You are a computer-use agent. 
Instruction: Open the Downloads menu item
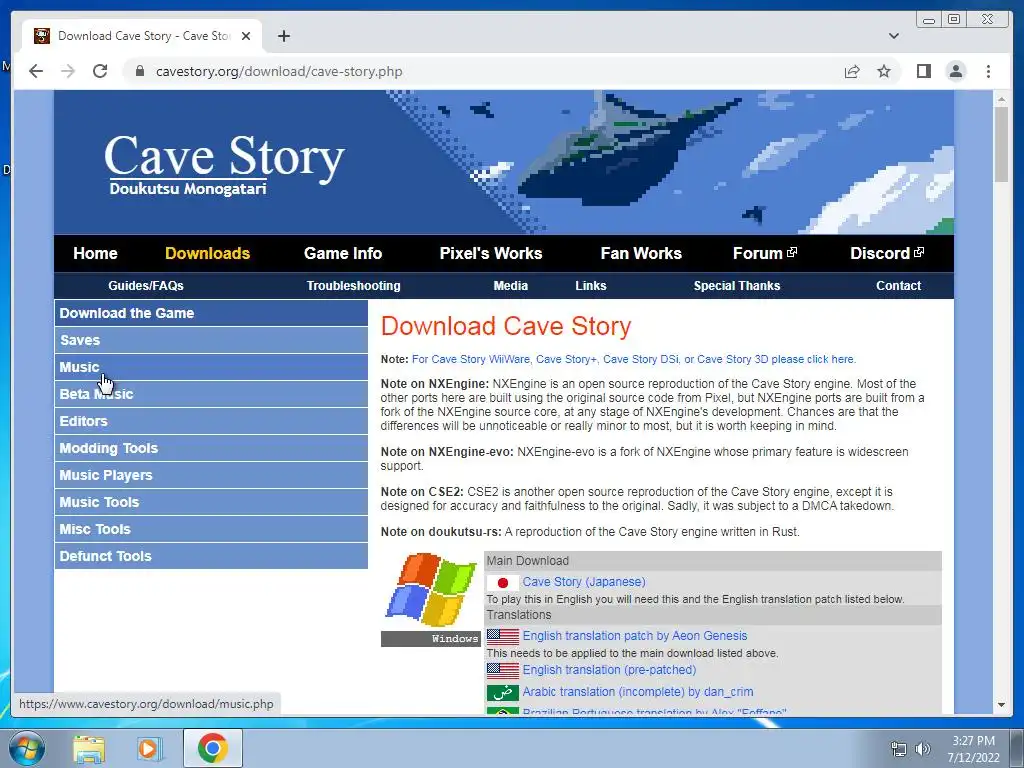click(208, 253)
